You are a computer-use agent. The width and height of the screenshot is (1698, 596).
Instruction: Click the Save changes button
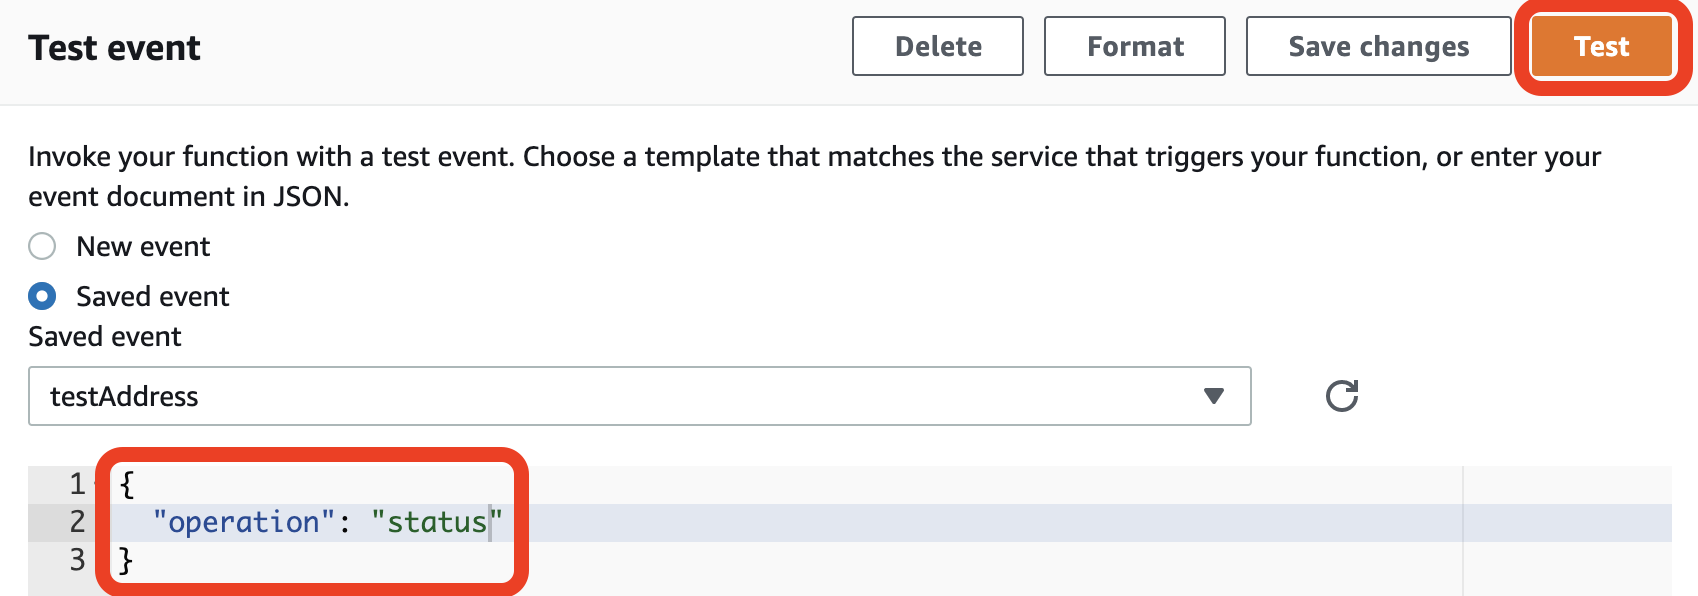pyautogui.click(x=1379, y=46)
